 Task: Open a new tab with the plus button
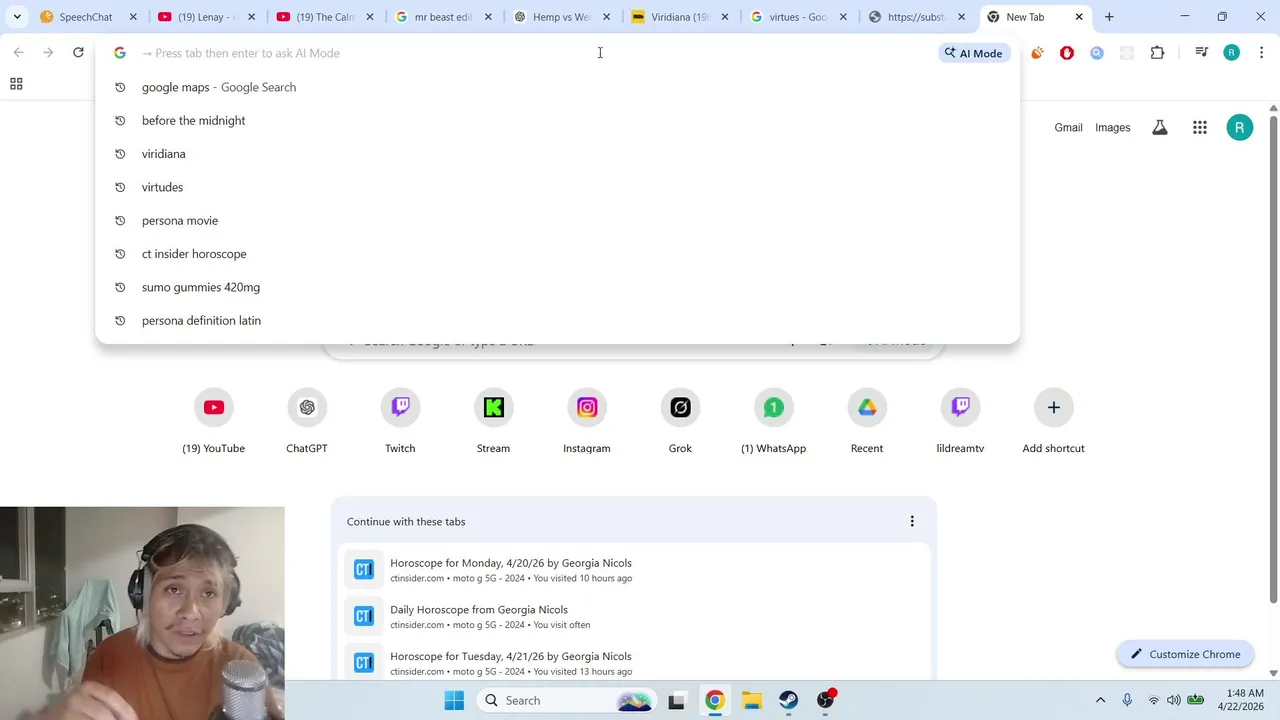pos(1109,17)
